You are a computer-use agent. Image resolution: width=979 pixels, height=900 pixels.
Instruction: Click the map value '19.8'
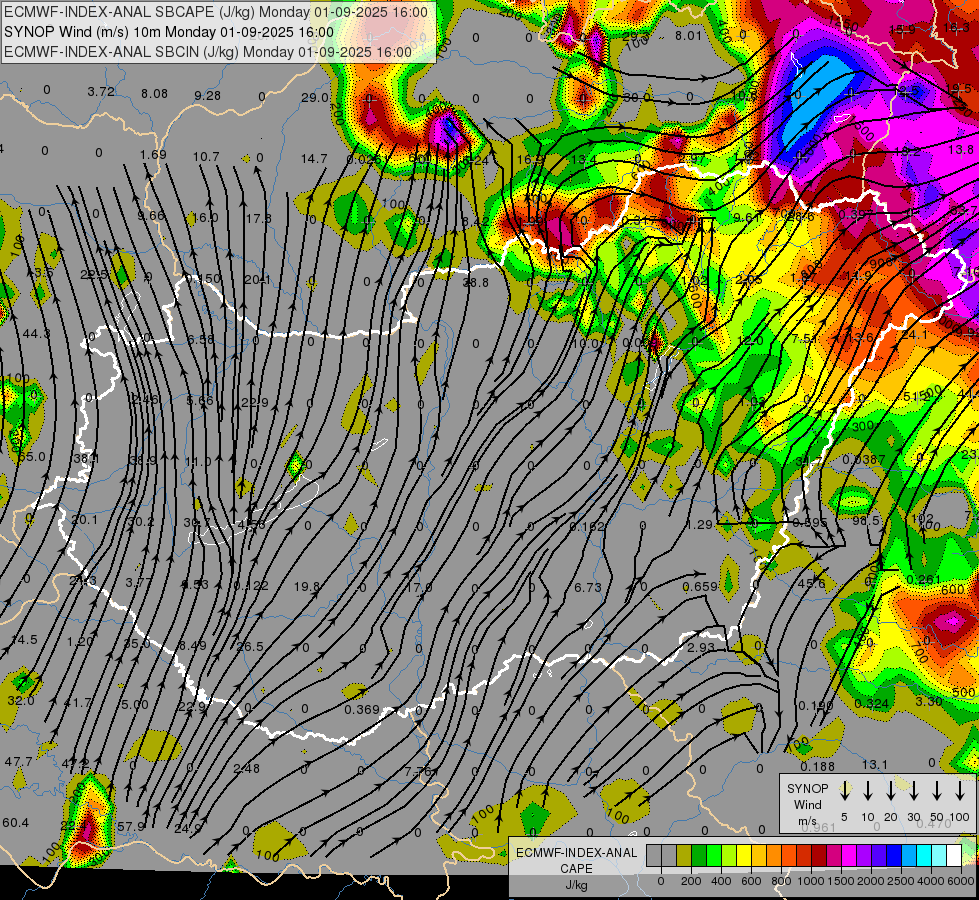click(307, 586)
